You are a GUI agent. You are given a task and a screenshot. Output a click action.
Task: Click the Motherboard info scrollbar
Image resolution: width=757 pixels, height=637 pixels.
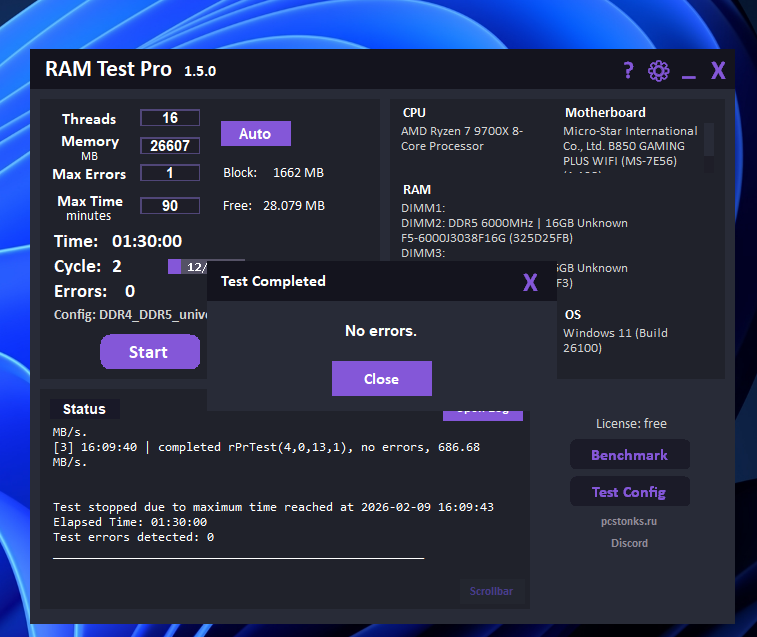(x=709, y=147)
